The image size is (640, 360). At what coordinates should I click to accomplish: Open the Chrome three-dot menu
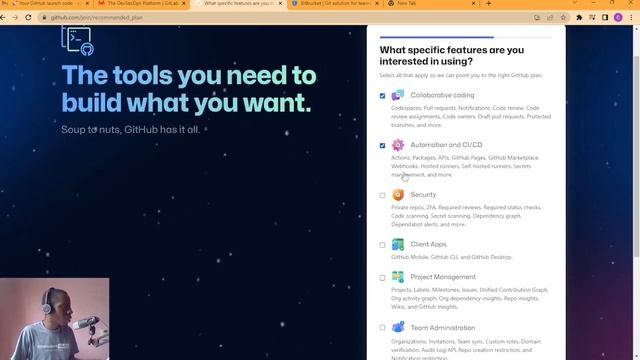pyautogui.click(x=631, y=18)
